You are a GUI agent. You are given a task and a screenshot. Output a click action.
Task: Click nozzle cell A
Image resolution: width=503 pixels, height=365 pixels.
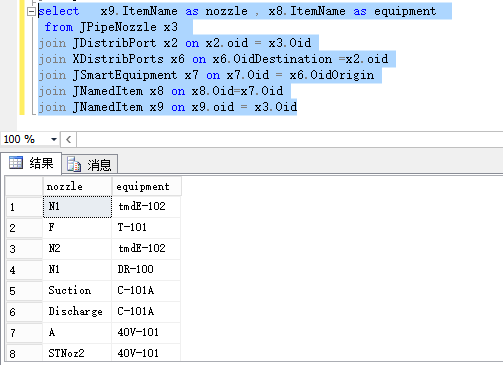click(x=77, y=333)
